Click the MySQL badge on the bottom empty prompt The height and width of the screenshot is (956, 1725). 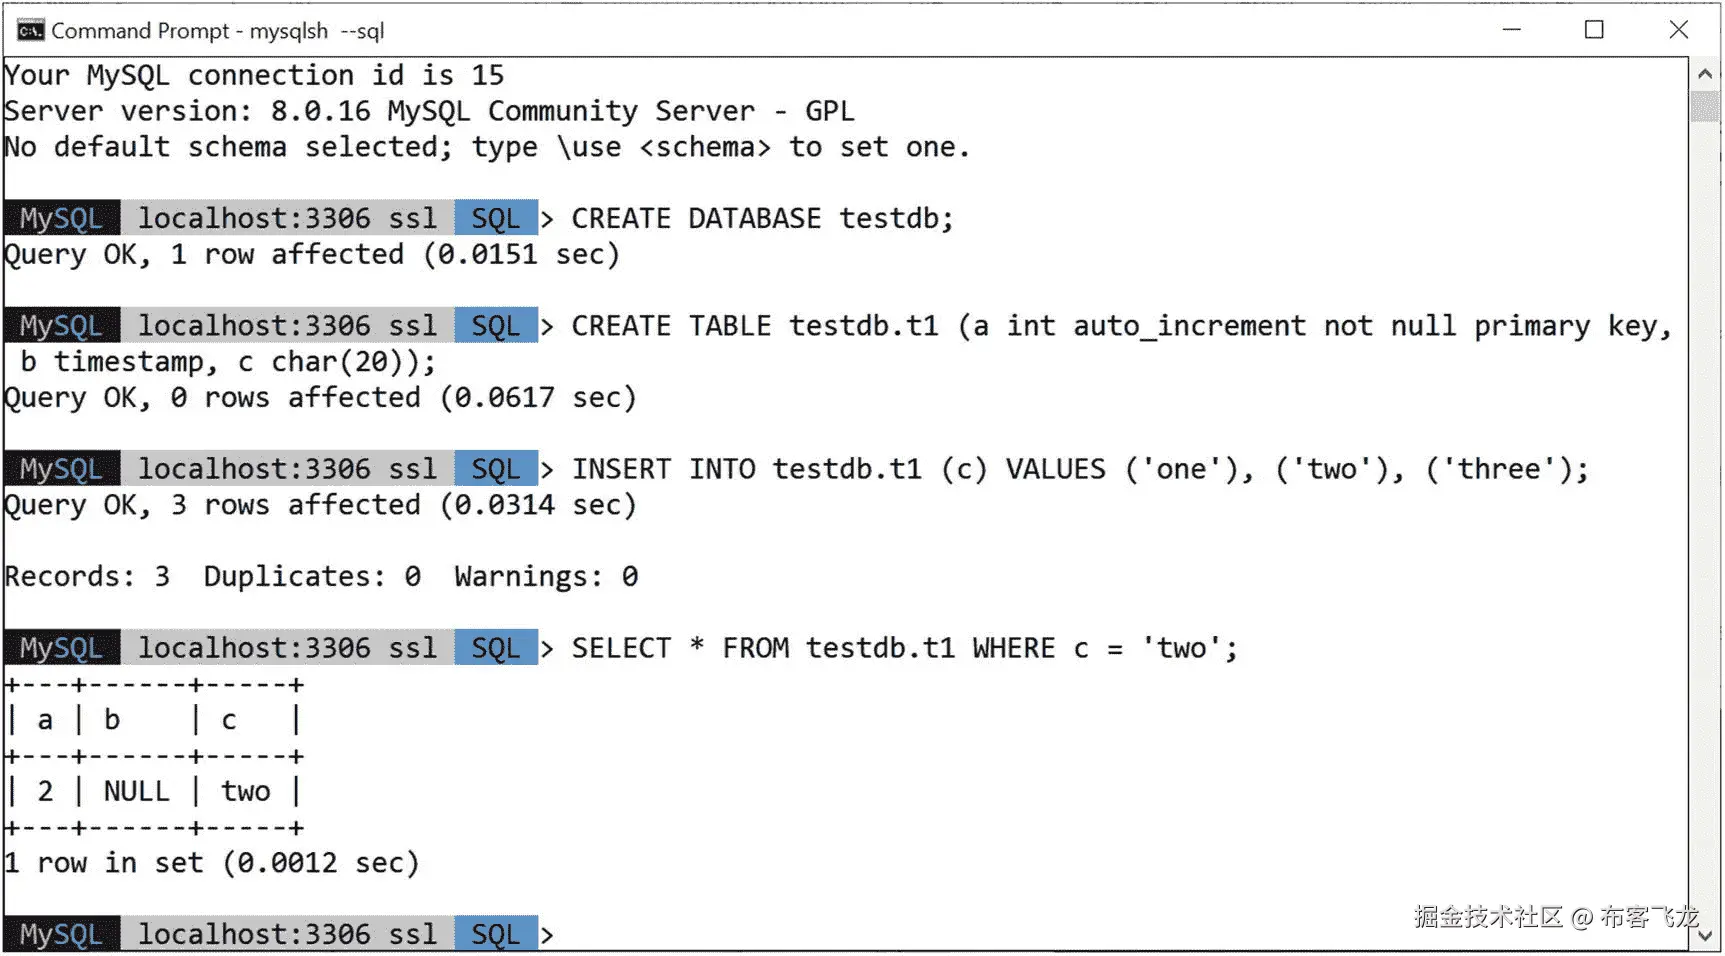pos(58,933)
